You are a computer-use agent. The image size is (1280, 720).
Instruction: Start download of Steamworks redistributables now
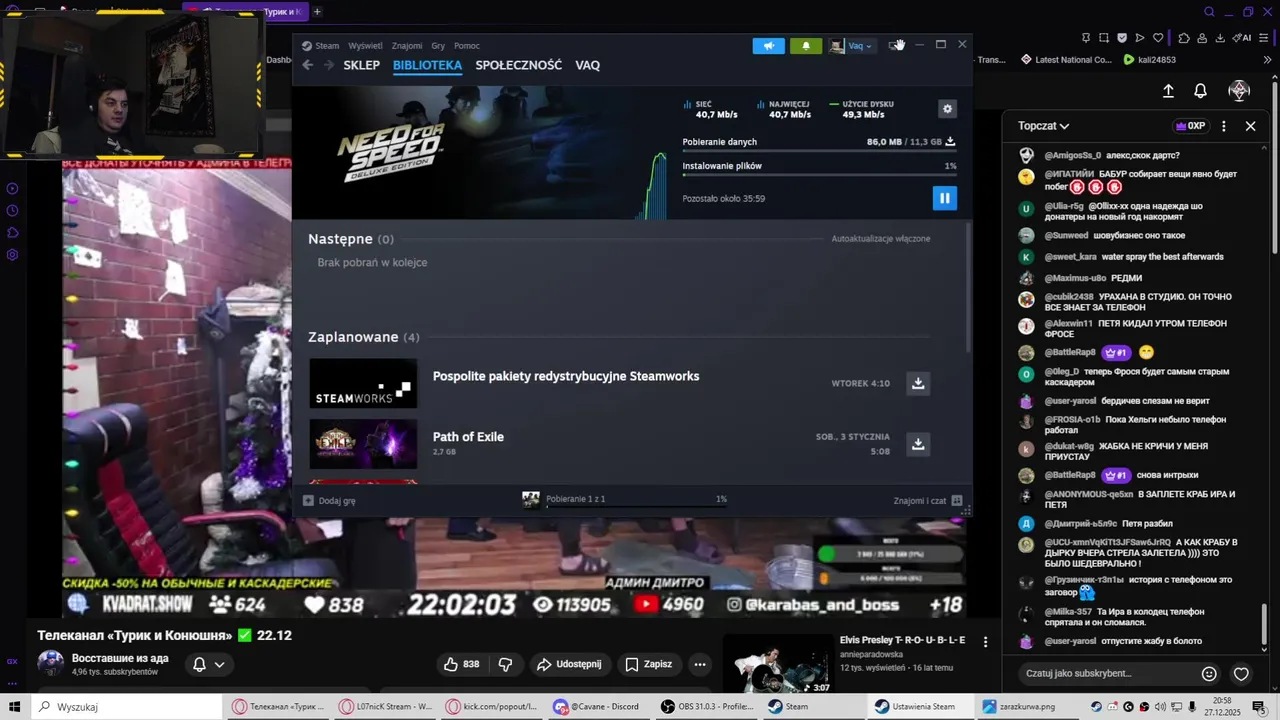[918, 383]
